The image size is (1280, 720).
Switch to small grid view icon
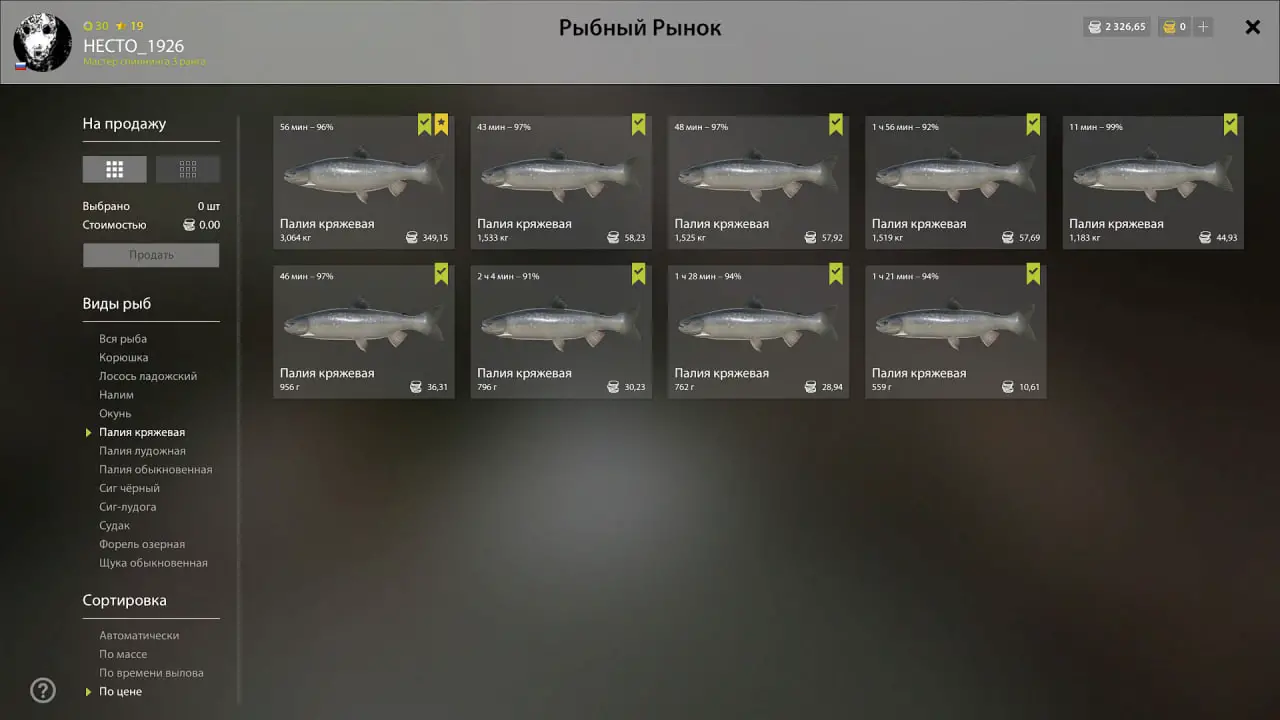tap(188, 169)
